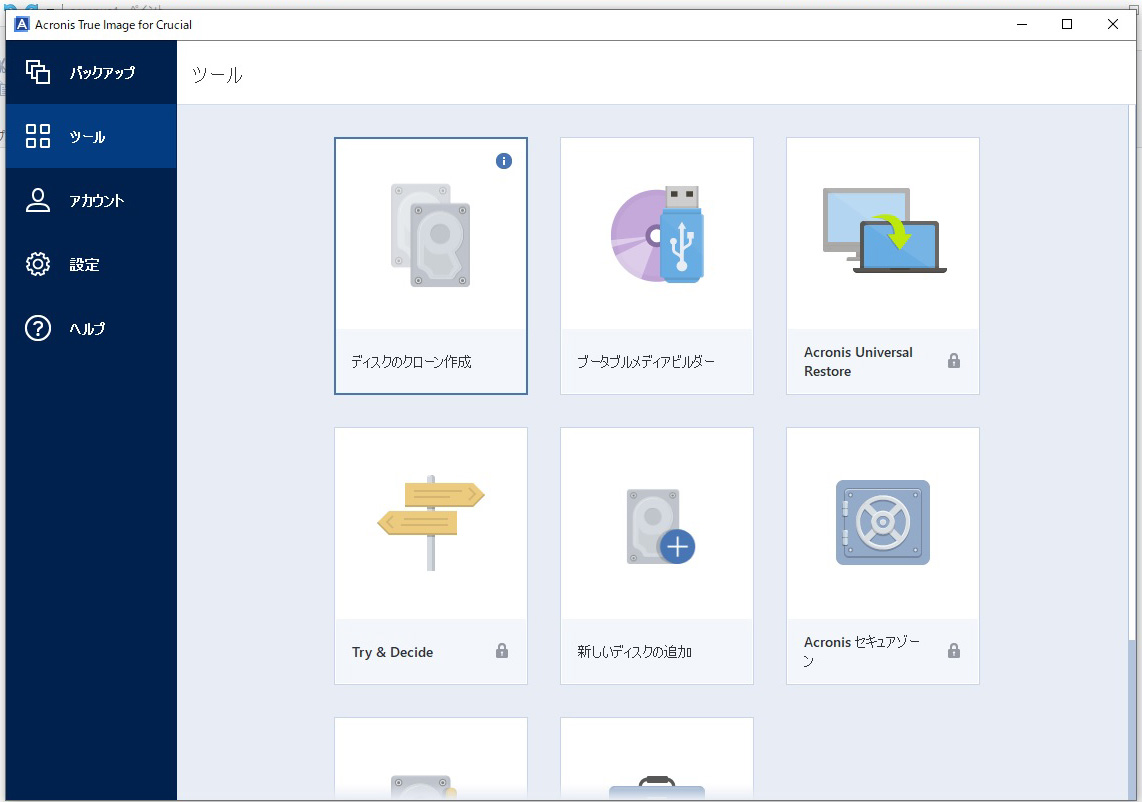This screenshot has width=1142, height=802.
Task: Open 設定 in the sidebar
Action: pos(91,264)
